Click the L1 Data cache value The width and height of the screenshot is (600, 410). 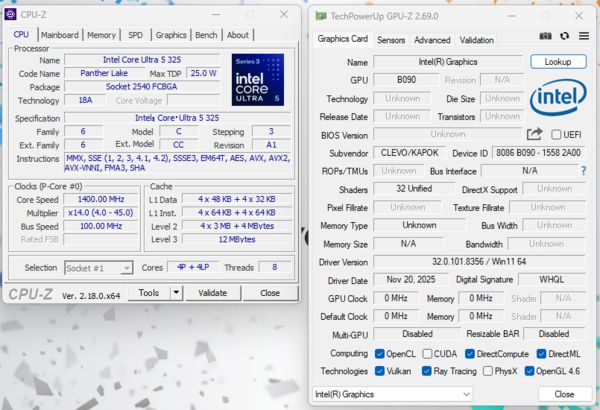237,199
